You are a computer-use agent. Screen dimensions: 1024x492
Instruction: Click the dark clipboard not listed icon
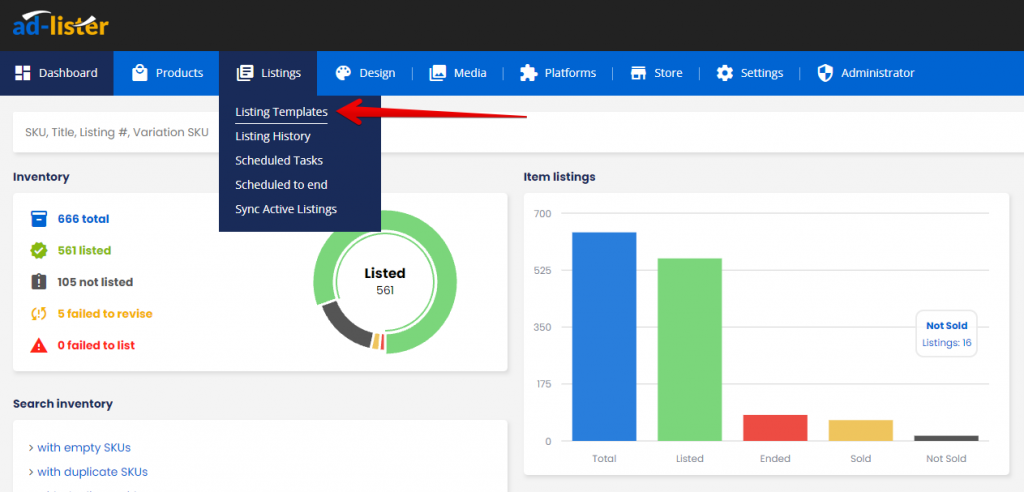point(39,282)
